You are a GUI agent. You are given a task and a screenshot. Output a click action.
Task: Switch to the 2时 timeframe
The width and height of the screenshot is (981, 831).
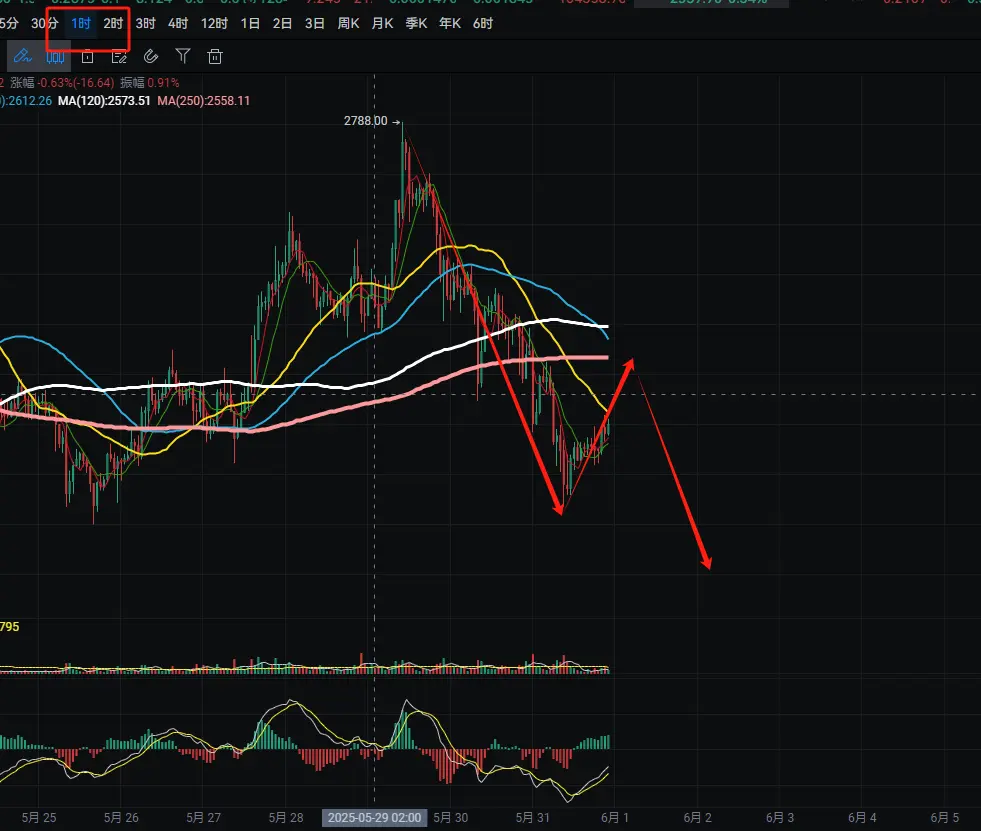coord(113,24)
